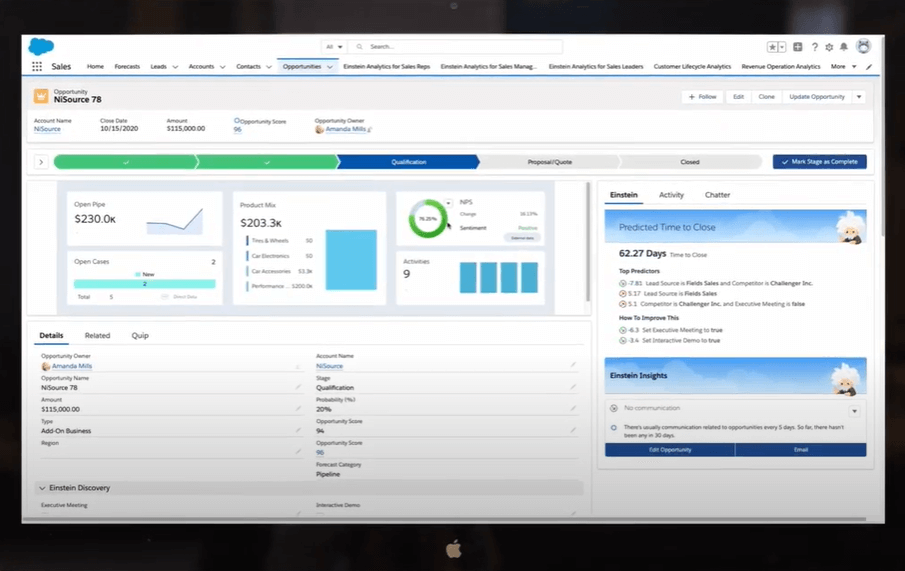Select the Proposal/Quote path stage
This screenshot has width=905, height=571.
(549, 162)
